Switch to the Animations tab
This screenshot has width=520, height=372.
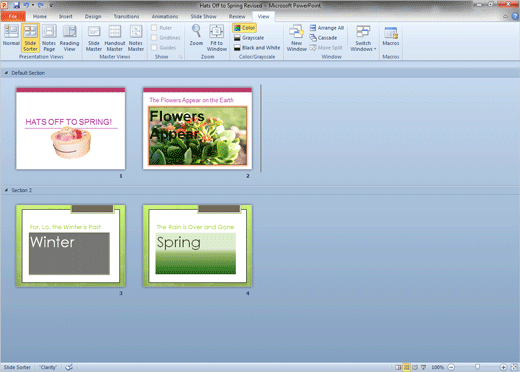click(x=165, y=16)
